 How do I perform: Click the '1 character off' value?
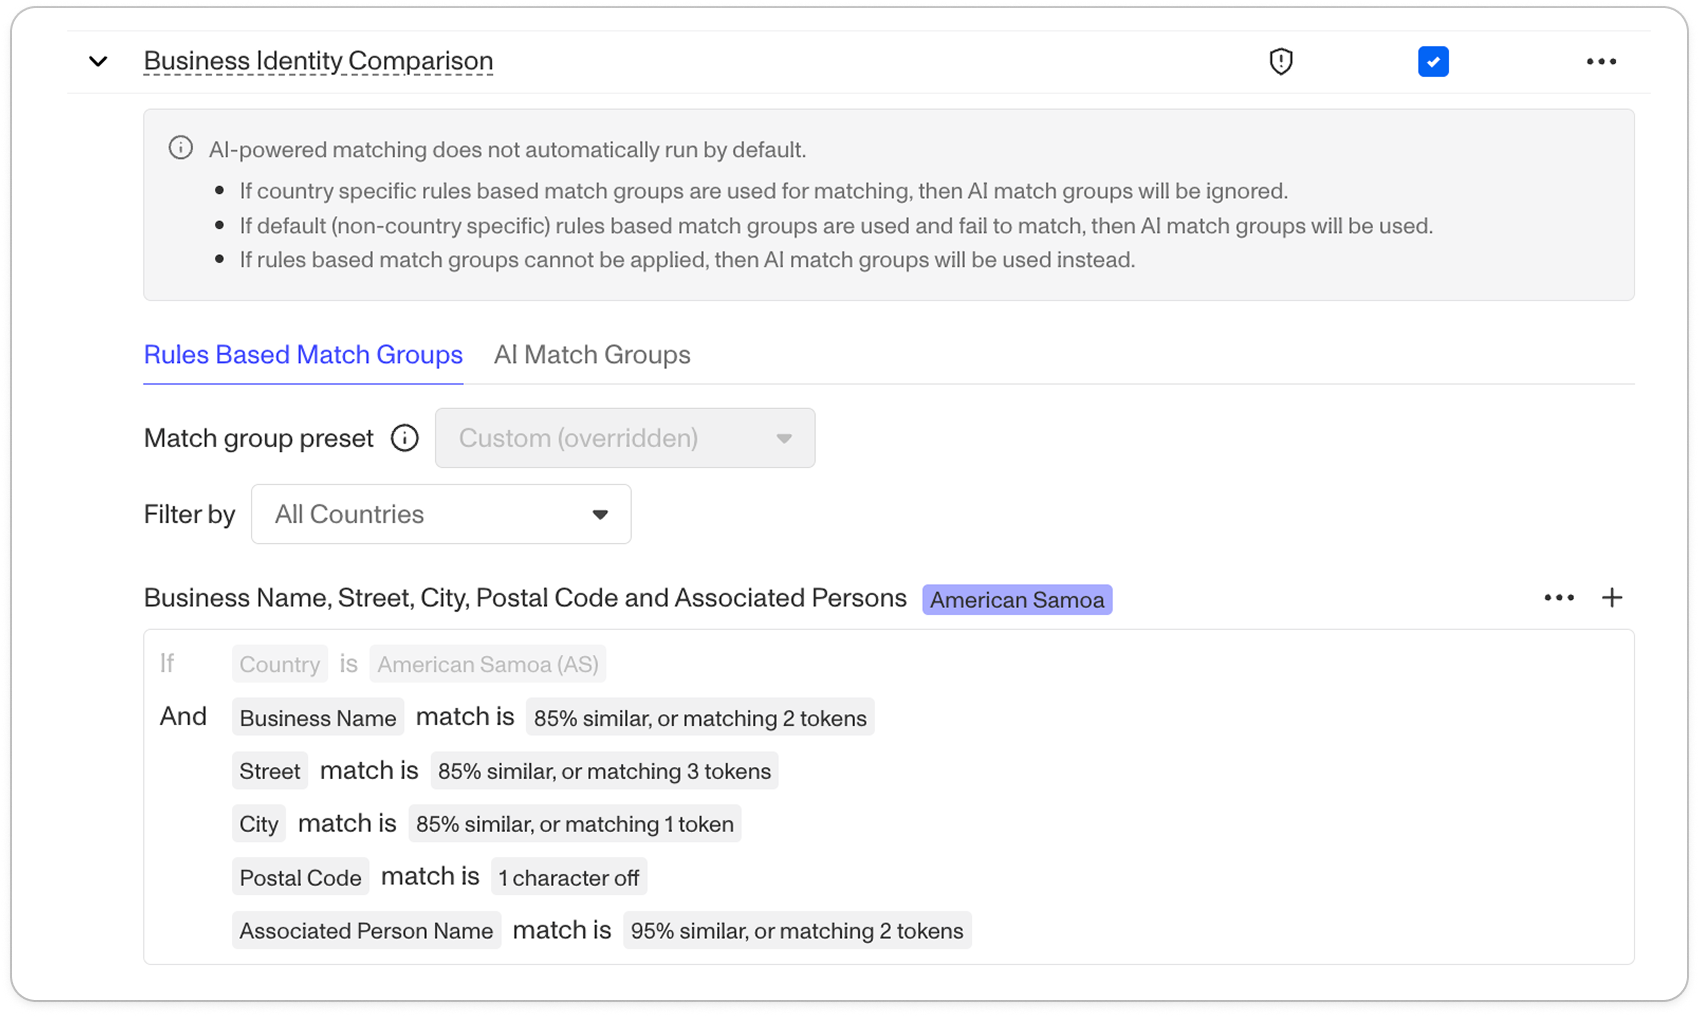[569, 877]
